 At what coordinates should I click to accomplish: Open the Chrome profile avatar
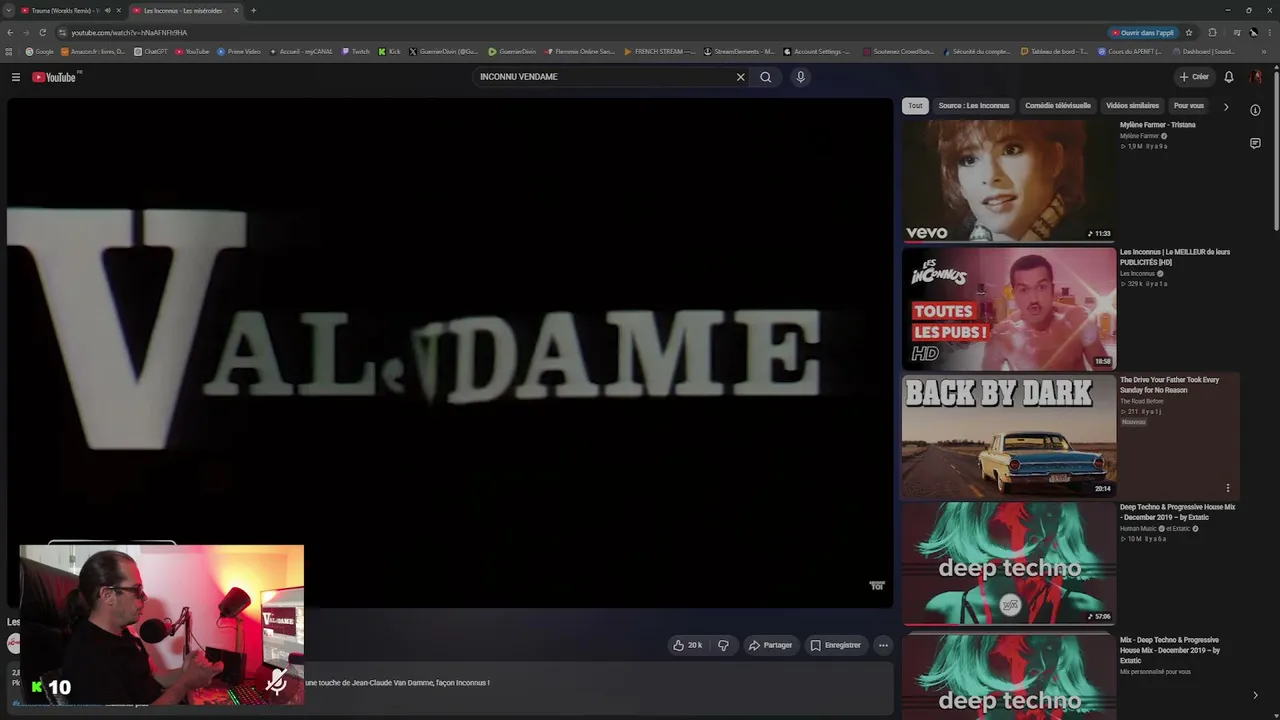click(x=1253, y=33)
